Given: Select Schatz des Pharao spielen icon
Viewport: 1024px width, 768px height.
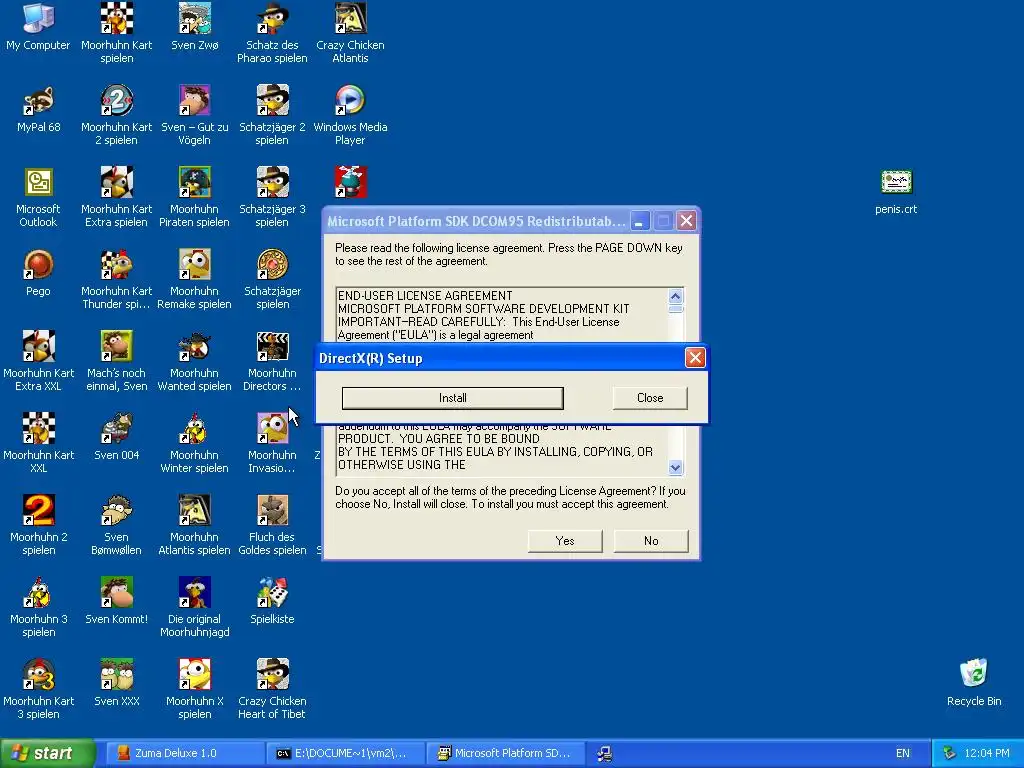Looking at the screenshot, I should coord(272,33).
